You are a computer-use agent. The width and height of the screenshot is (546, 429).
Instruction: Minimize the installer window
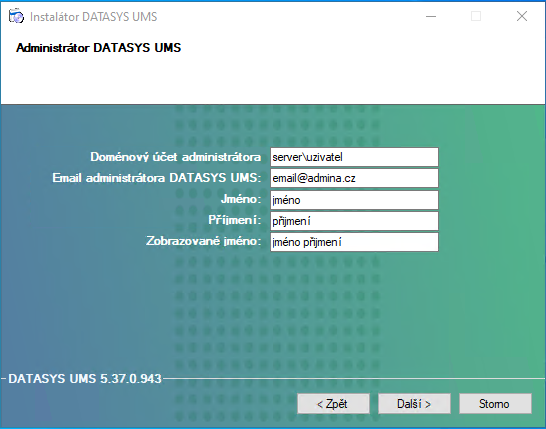[431, 16]
